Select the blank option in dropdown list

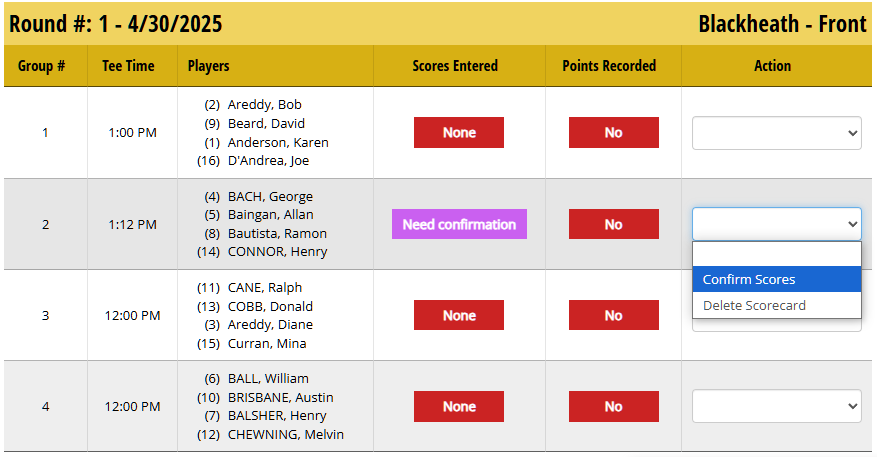click(x=776, y=254)
